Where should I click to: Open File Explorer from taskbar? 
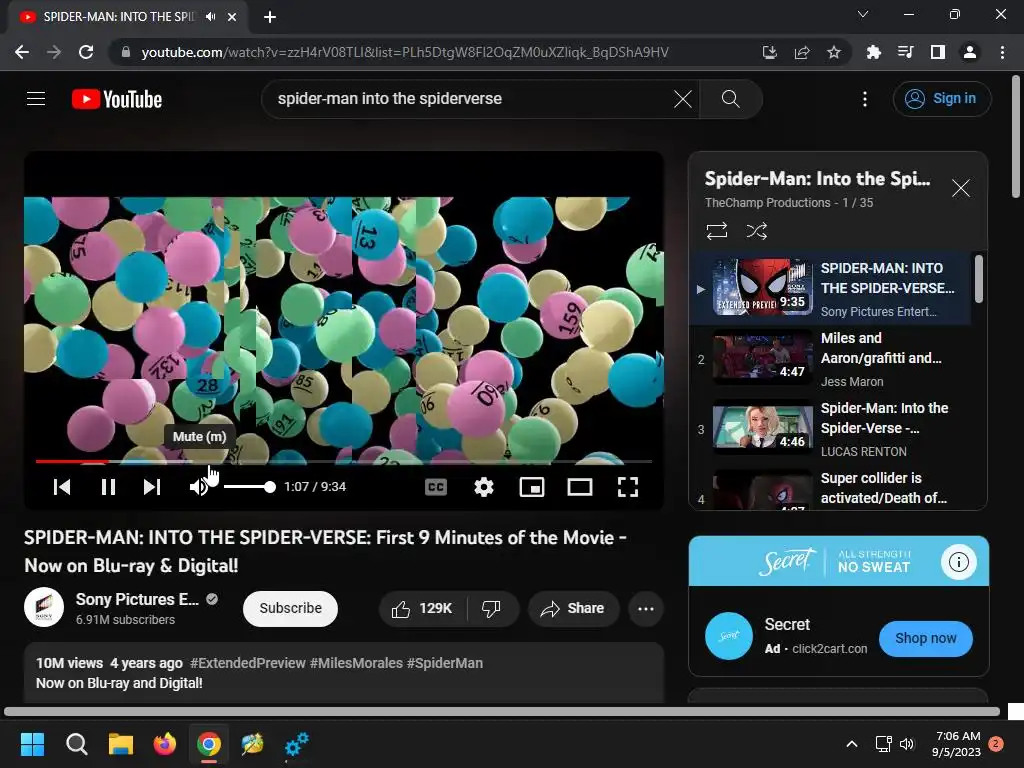(x=121, y=744)
